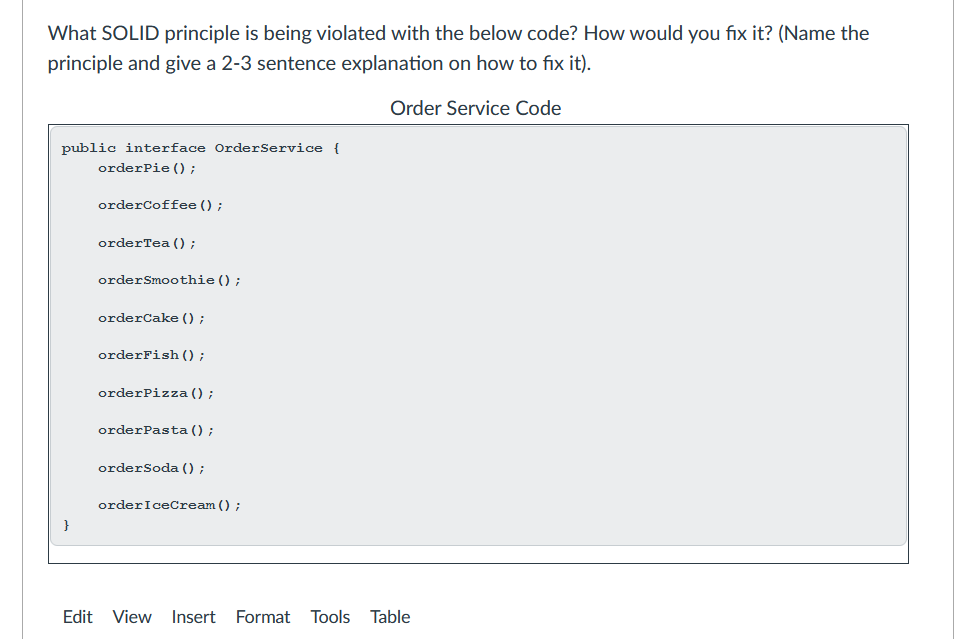This screenshot has width=971, height=639.
Task: Place cursor on the orderPie line
Action: tap(146, 167)
